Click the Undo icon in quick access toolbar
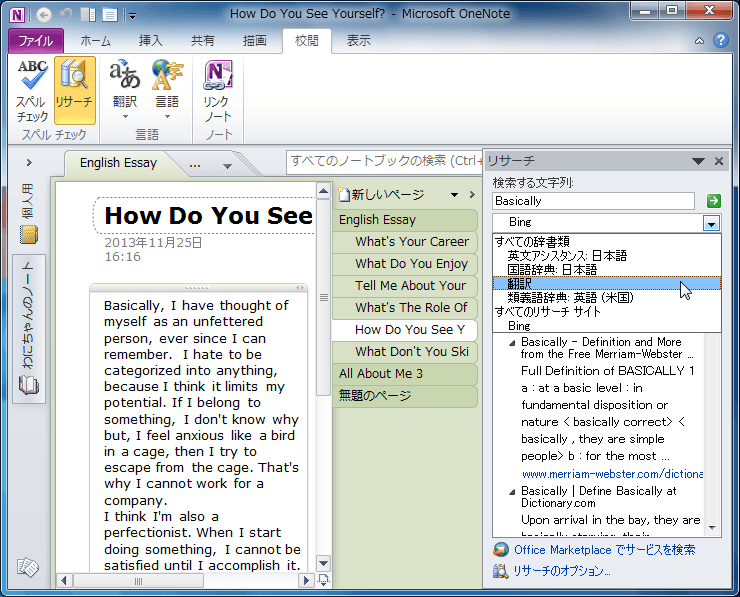This screenshot has width=740, height=597. point(66,15)
